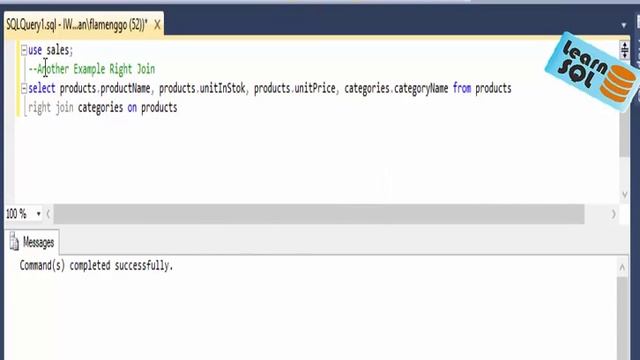
Task: Click 'products.unitPrice' in the query
Action: tap(295, 88)
